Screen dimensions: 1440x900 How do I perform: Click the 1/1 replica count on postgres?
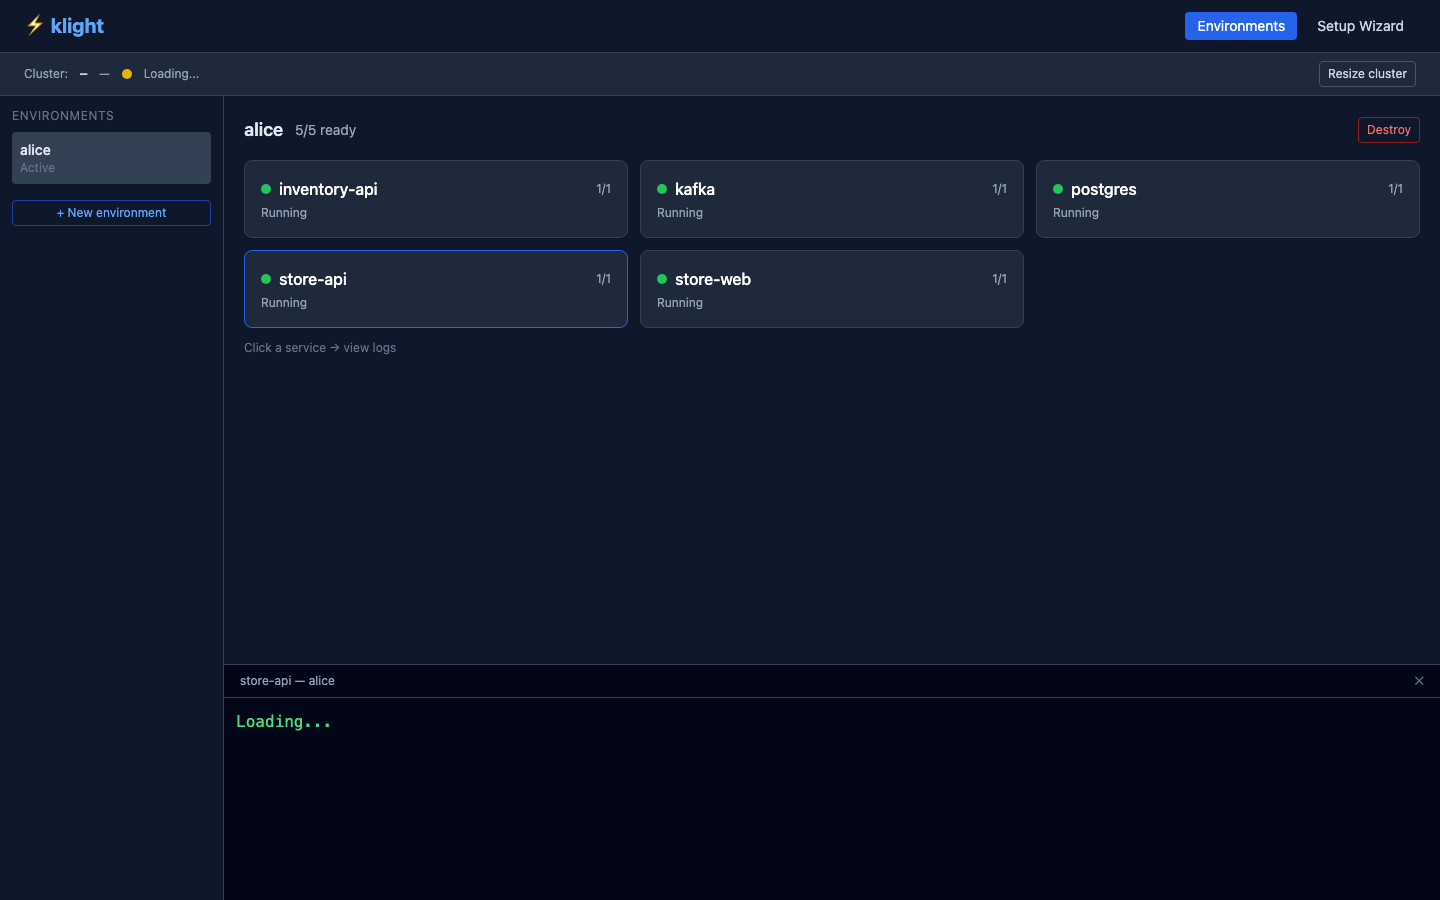point(1395,189)
